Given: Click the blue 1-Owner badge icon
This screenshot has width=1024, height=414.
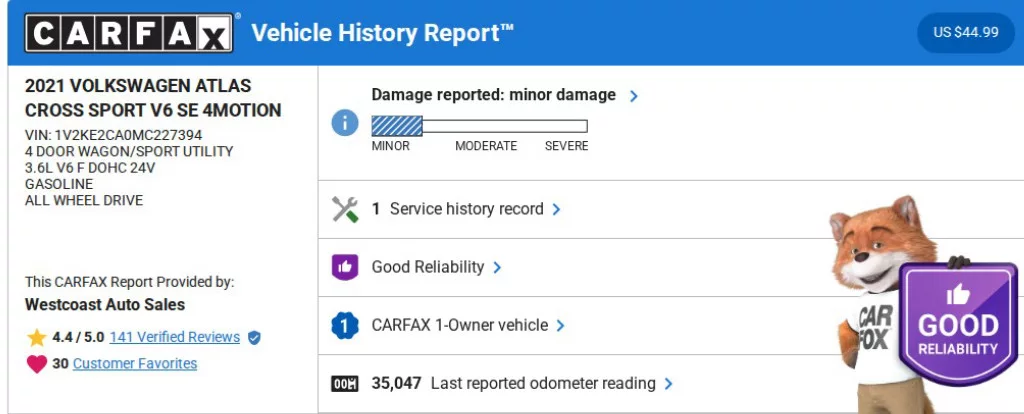Looking at the screenshot, I should pos(345,325).
